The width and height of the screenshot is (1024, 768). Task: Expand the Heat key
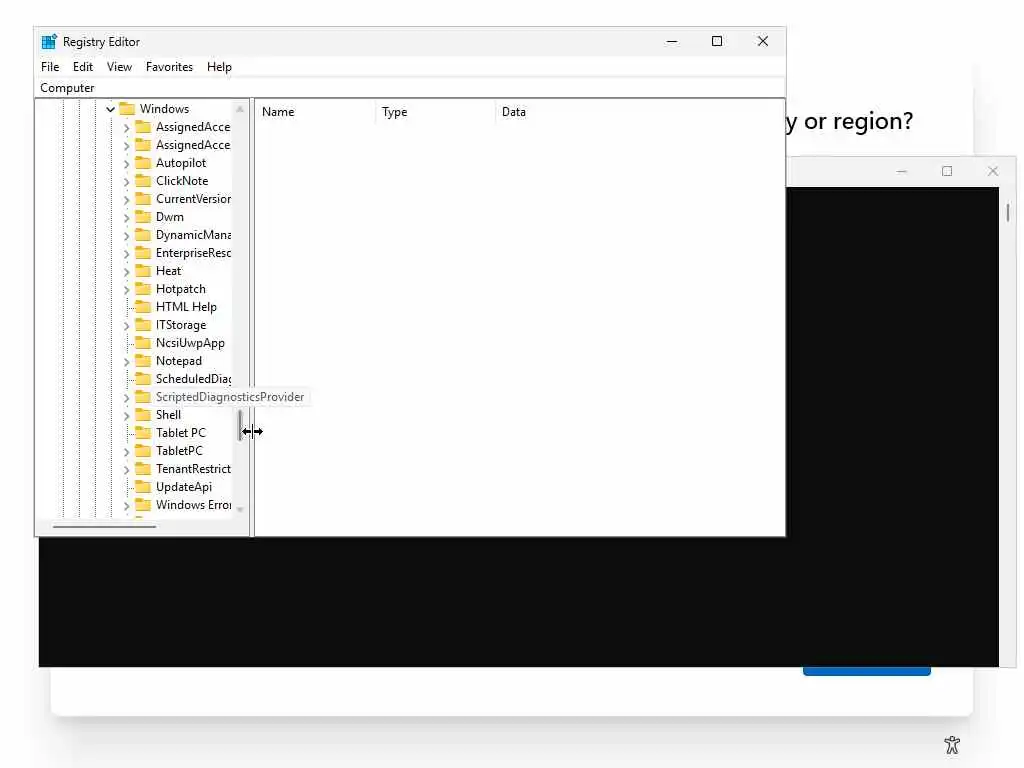point(127,271)
